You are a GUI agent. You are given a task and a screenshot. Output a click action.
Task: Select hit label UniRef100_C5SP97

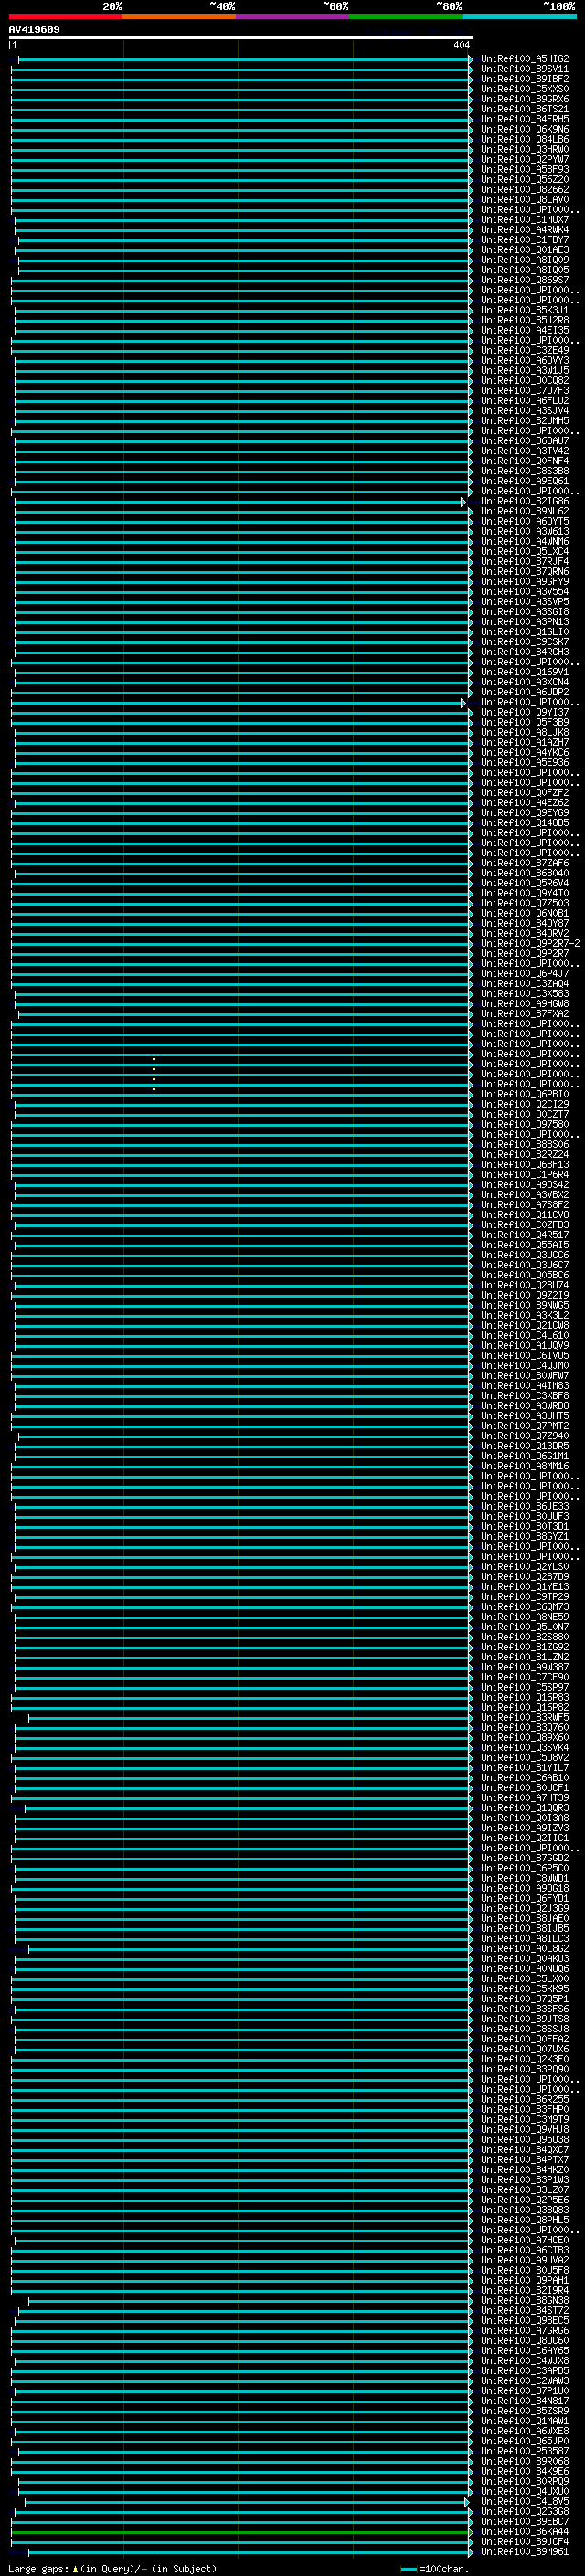(524, 1687)
